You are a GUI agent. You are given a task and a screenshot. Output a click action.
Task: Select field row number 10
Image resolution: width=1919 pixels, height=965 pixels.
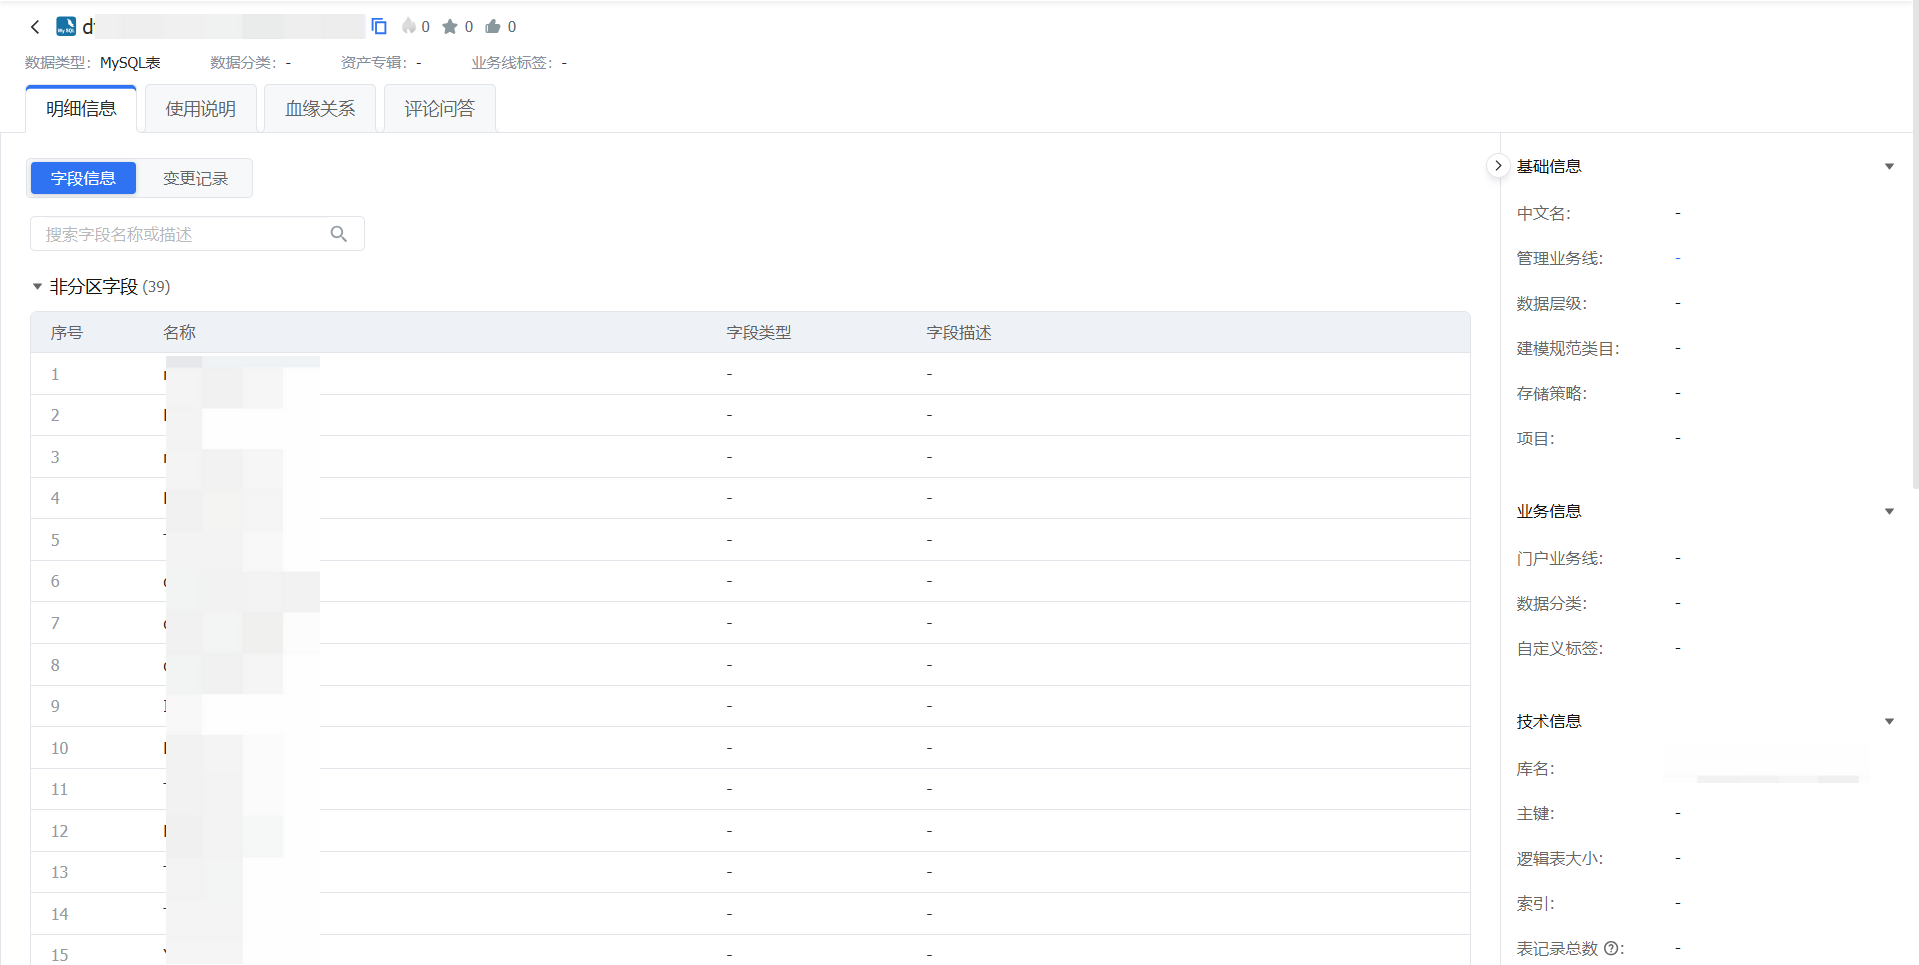pos(750,748)
